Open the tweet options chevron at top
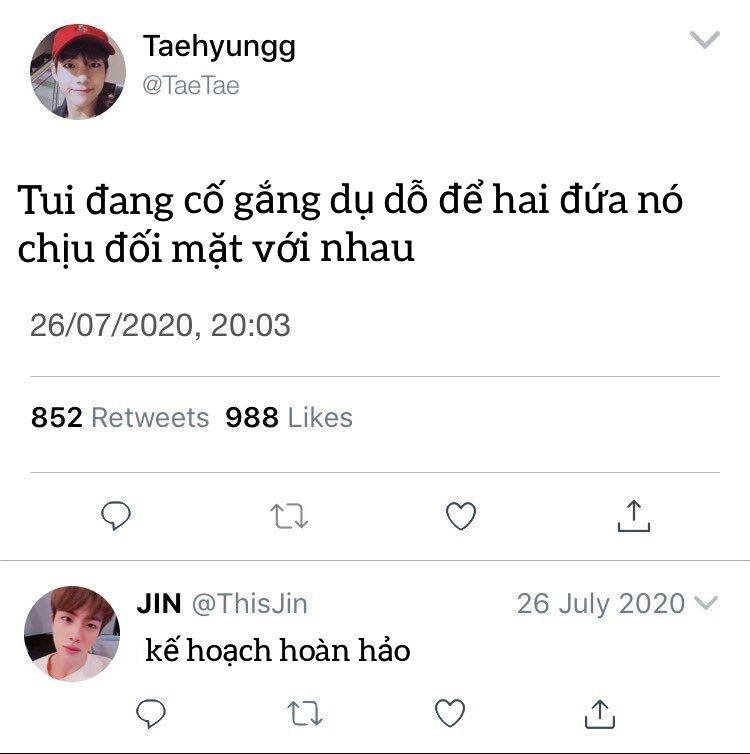This screenshot has height=754, width=750. click(705, 39)
